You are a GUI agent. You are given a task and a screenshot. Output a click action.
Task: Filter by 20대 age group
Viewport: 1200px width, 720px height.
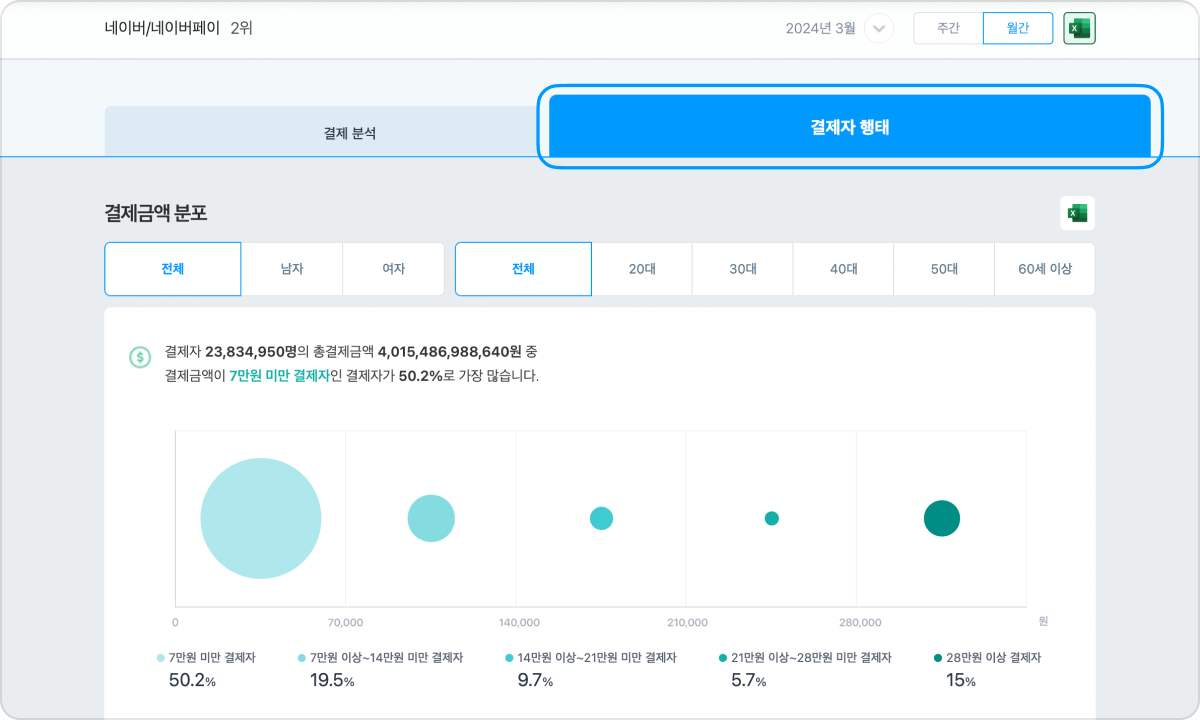tap(642, 269)
